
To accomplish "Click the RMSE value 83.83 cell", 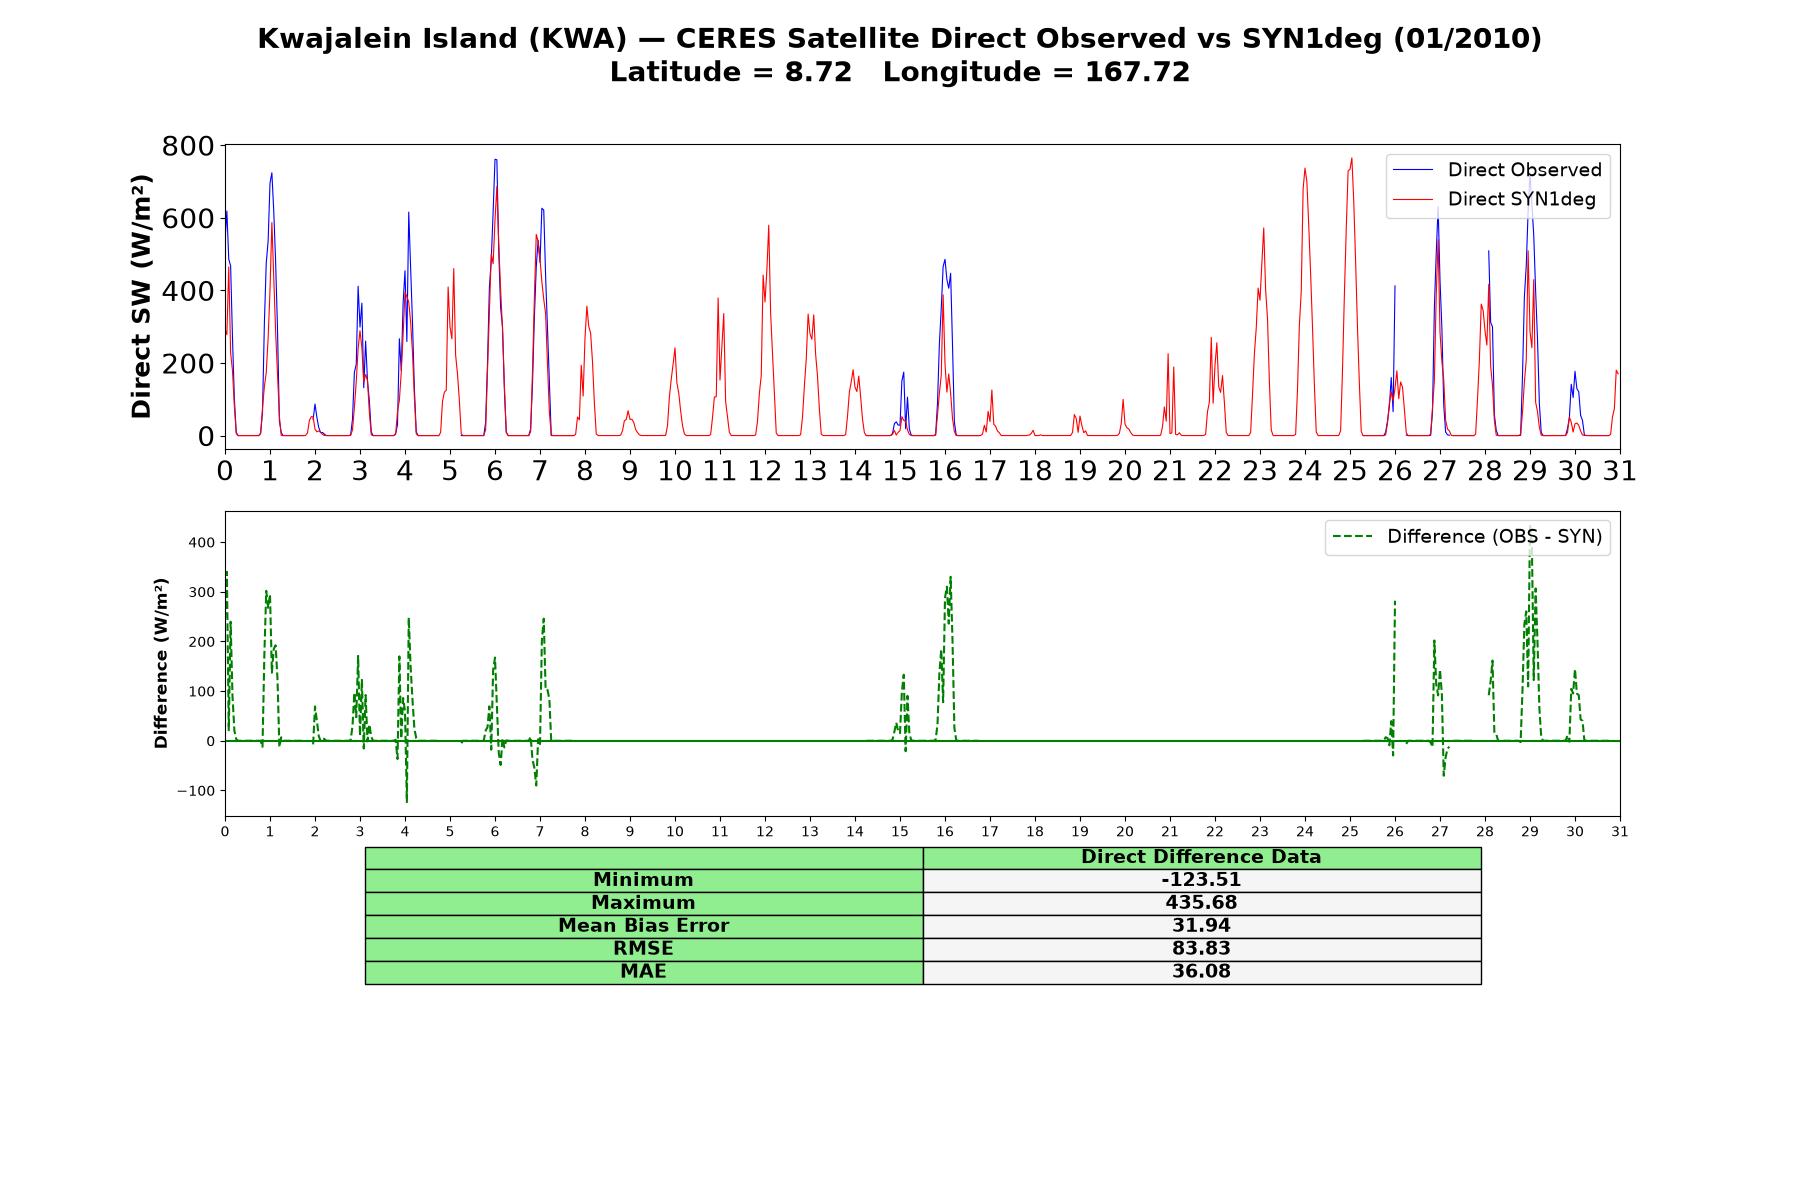I will (x=1202, y=949).
